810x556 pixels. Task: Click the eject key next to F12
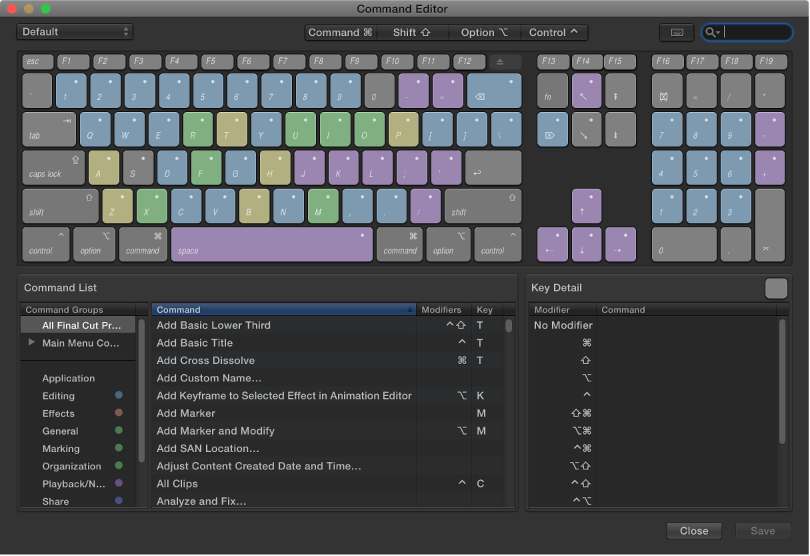(x=505, y=62)
